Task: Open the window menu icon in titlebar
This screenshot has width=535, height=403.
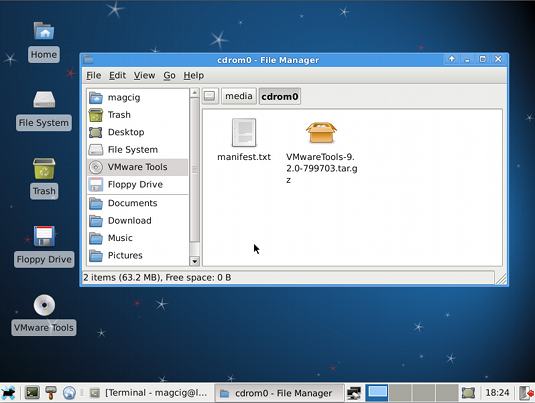Action: pos(88,60)
